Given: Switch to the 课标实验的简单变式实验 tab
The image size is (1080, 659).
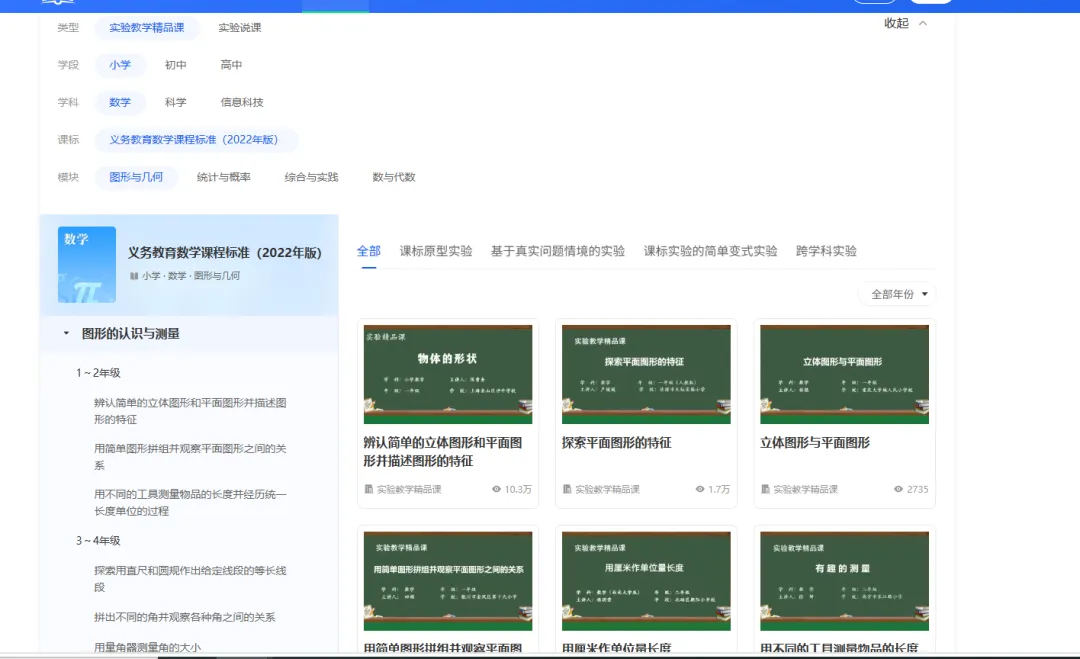Looking at the screenshot, I should pos(710,251).
